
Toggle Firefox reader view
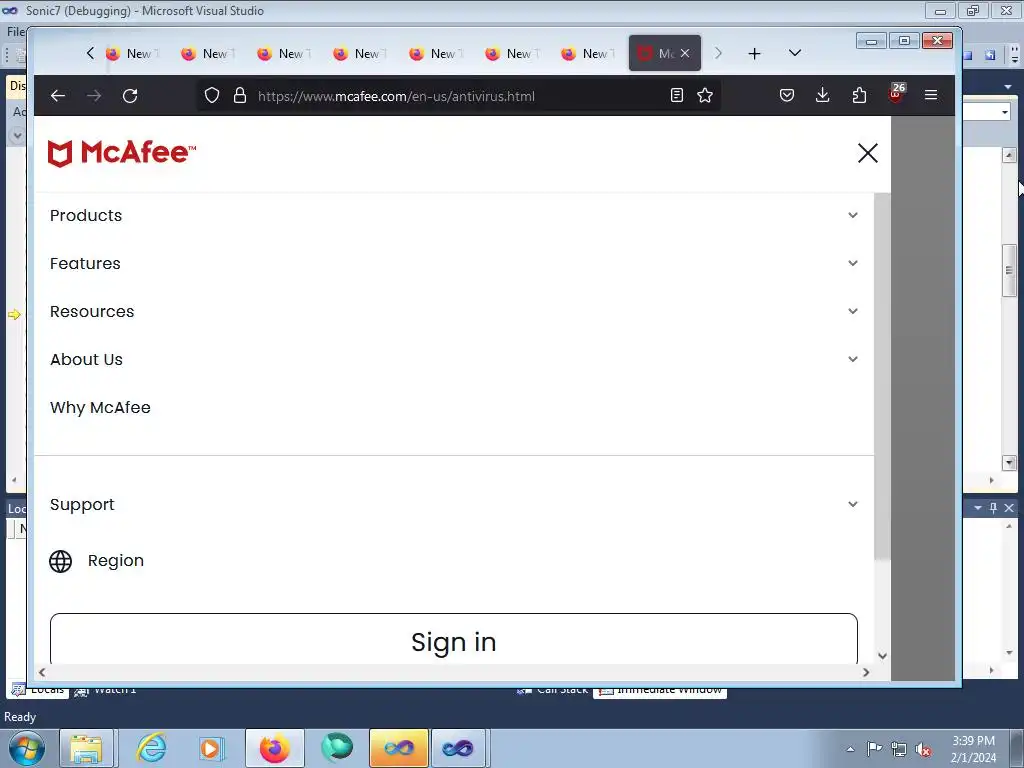click(677, 95)
